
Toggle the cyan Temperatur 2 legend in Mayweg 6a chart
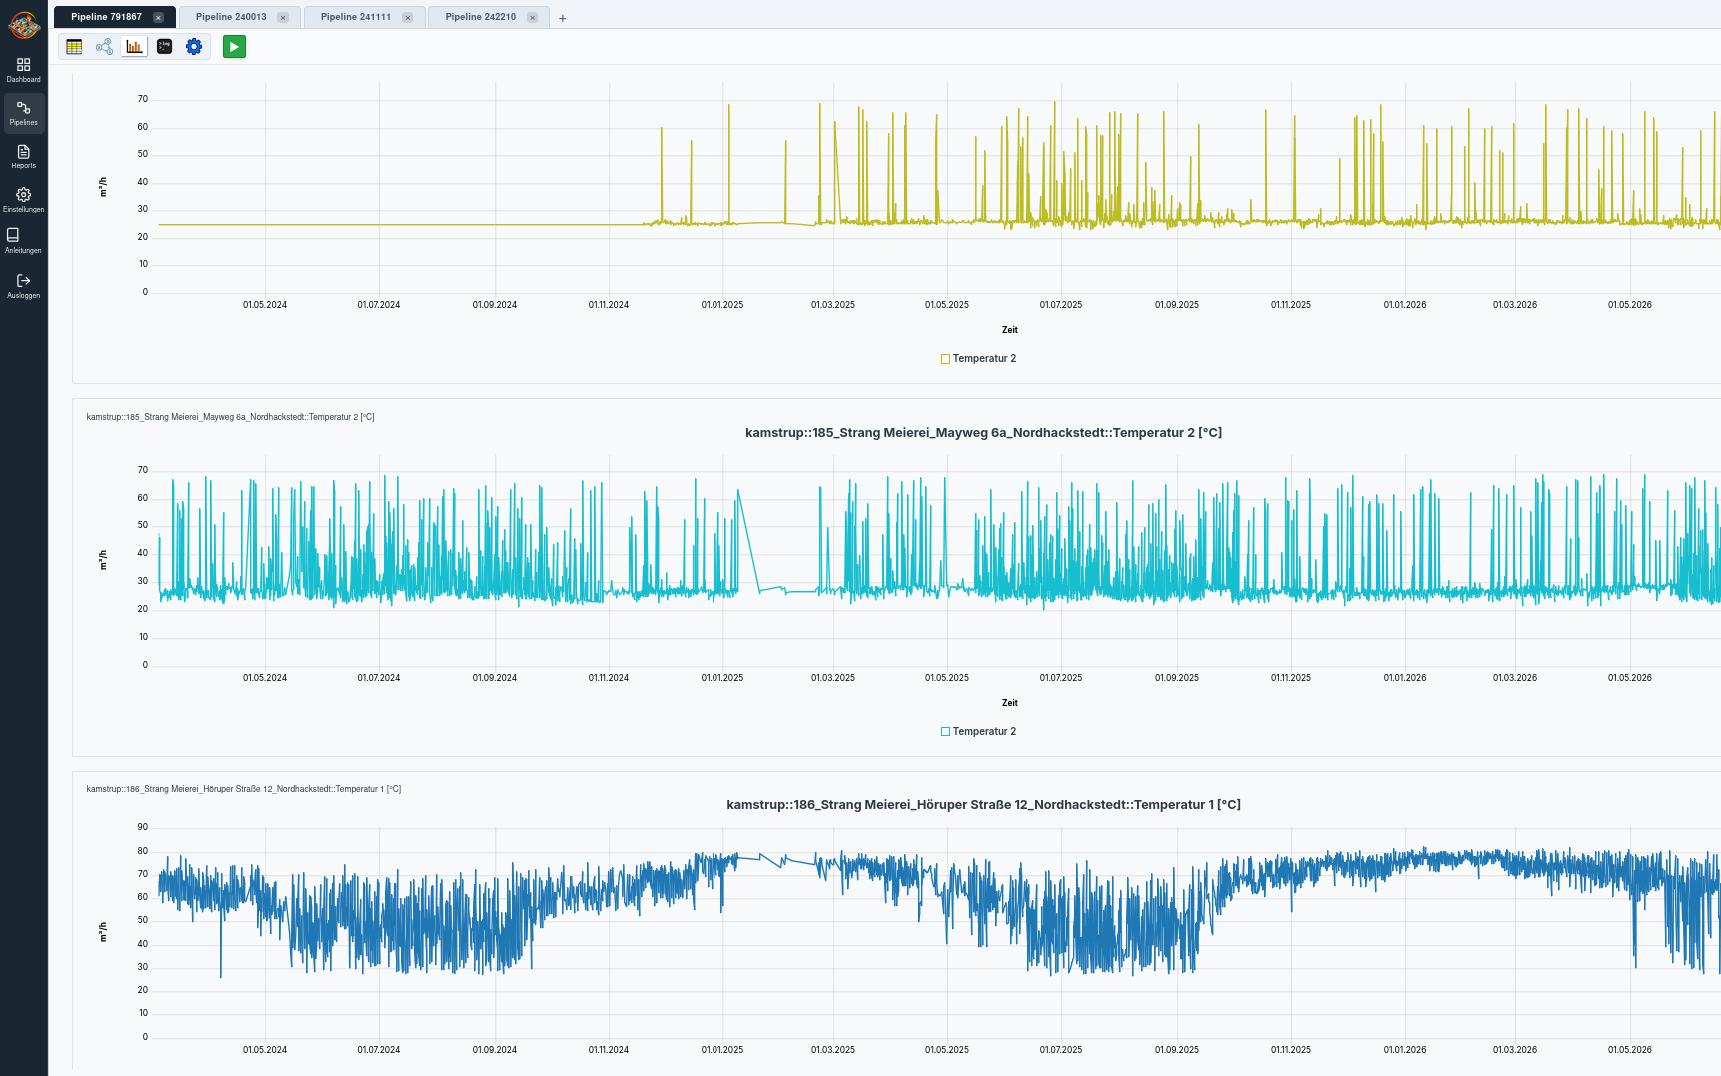pos(978,732)
